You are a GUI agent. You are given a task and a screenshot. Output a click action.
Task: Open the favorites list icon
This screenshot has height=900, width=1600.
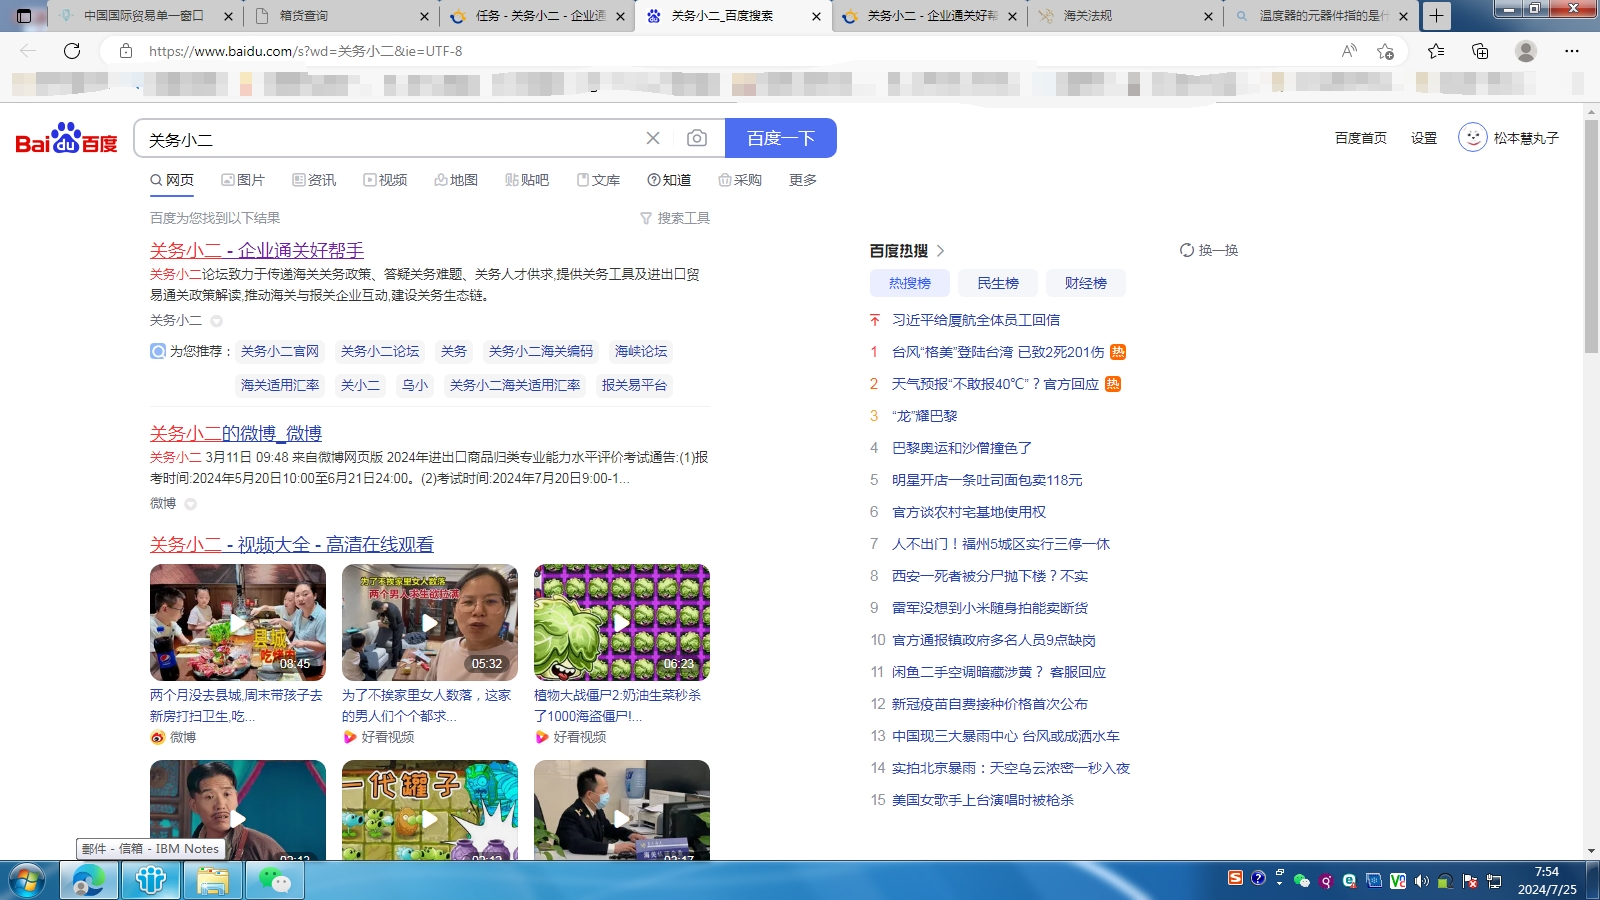pyautogui.click(x=1436, y=51)
